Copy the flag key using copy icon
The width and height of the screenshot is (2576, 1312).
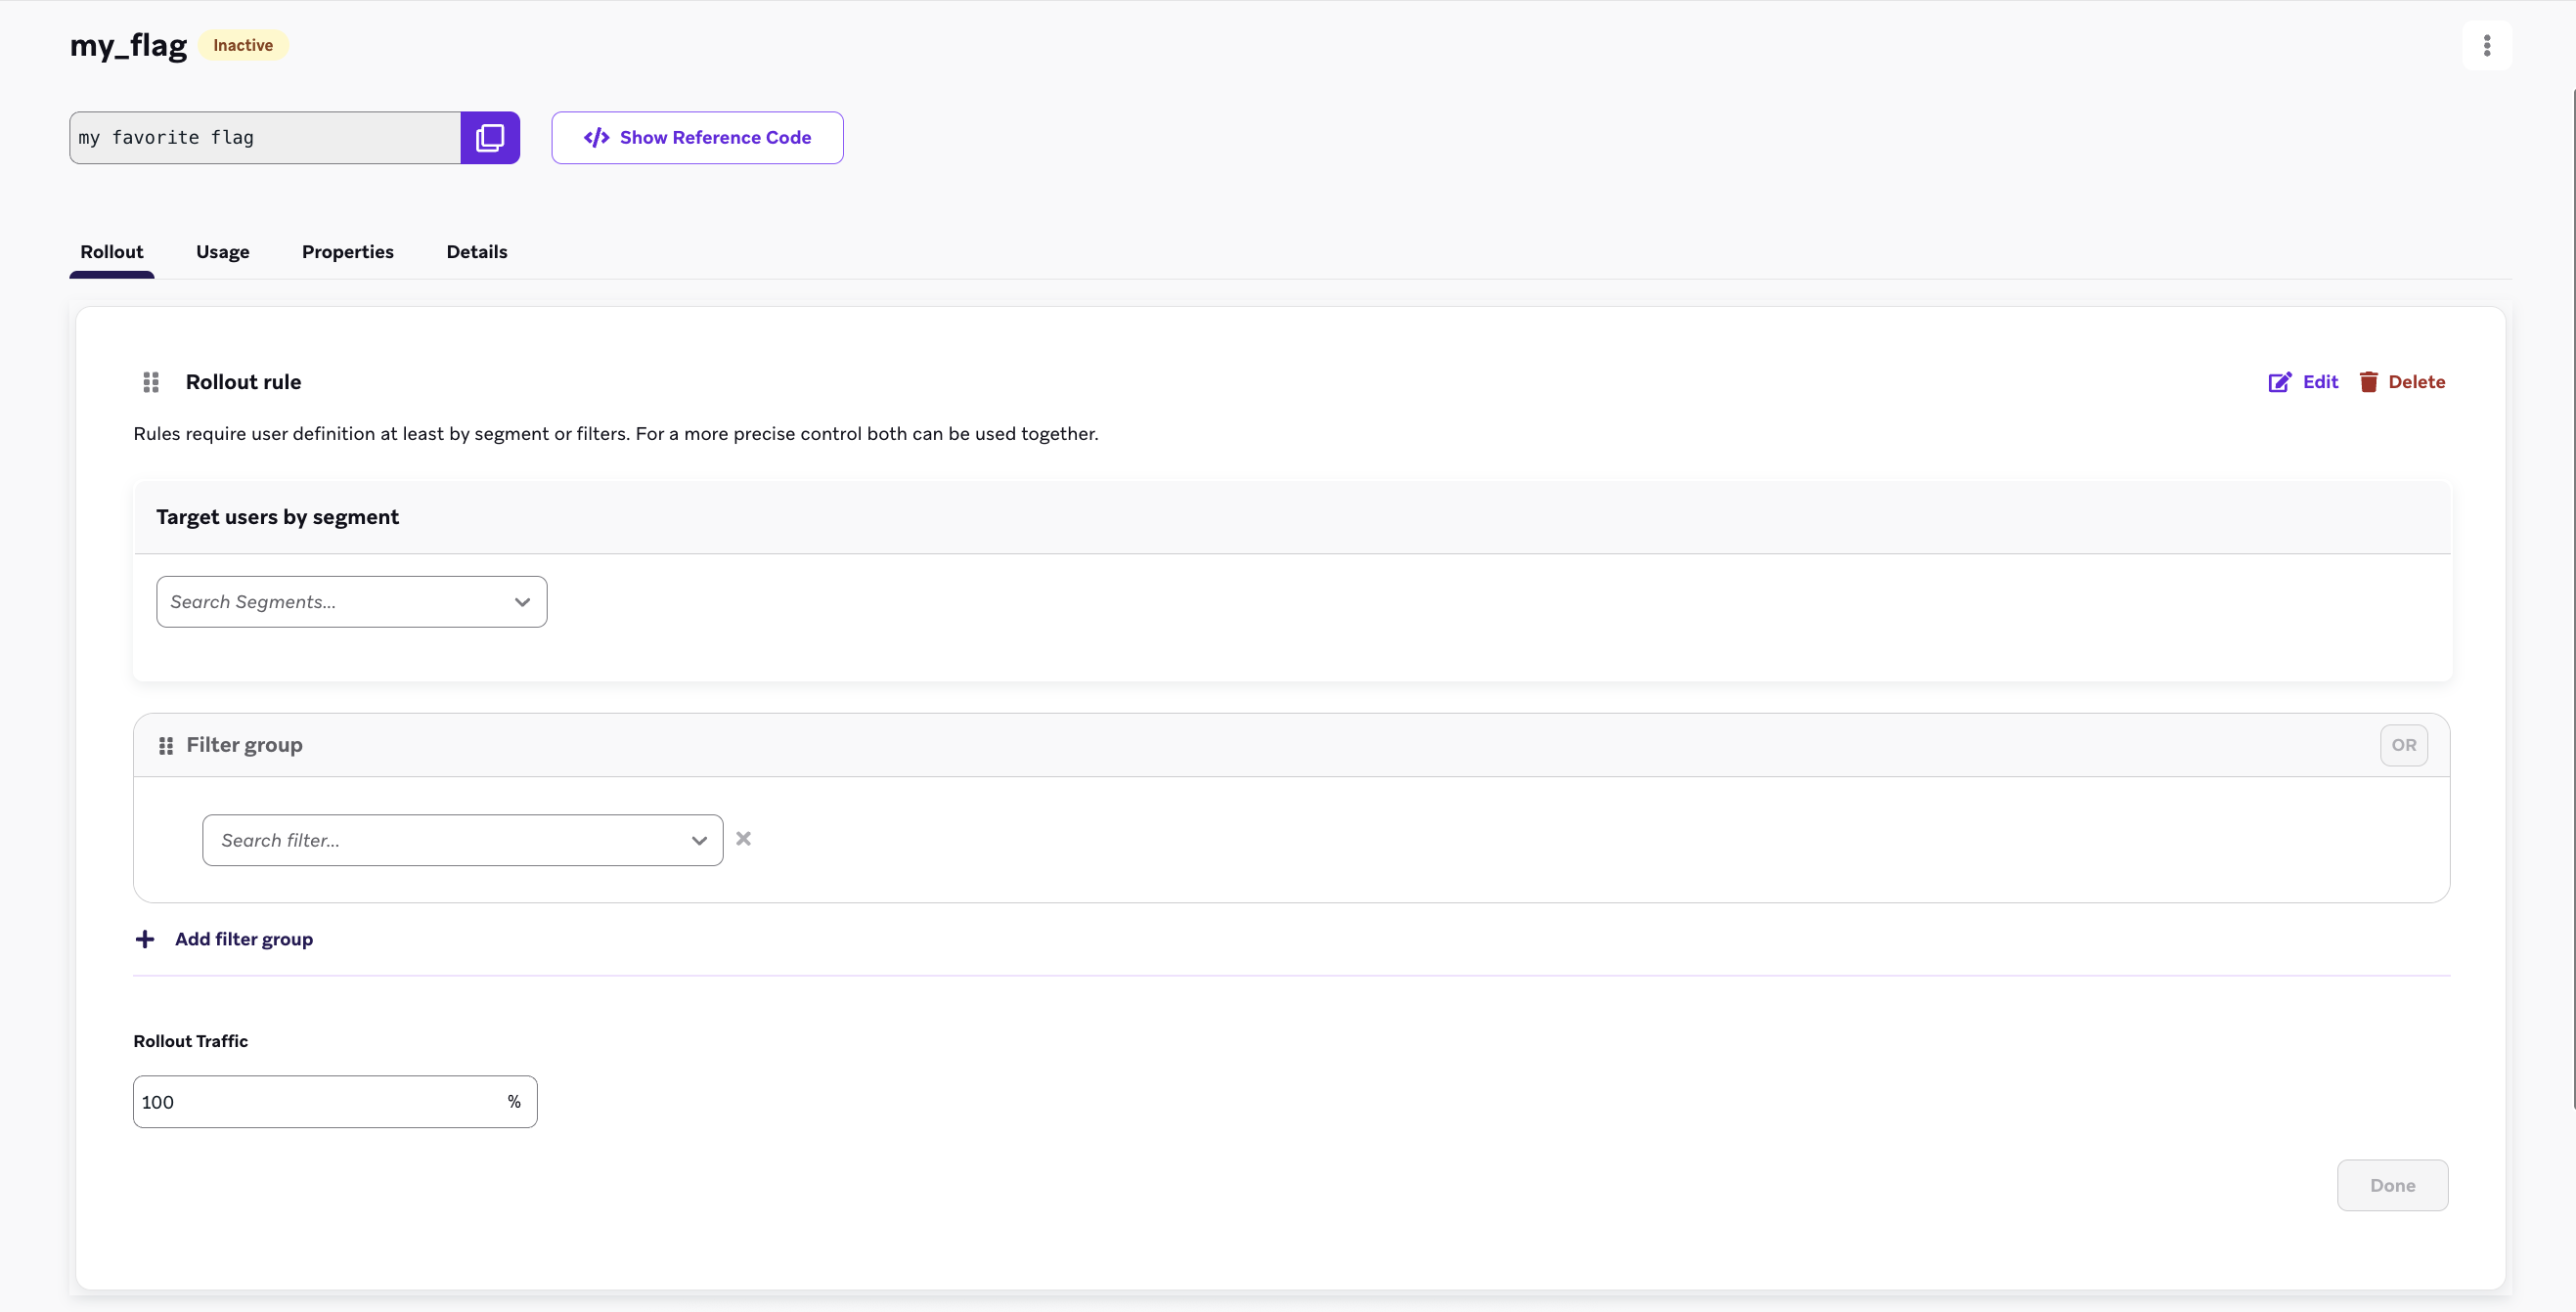tap(490, 137)
